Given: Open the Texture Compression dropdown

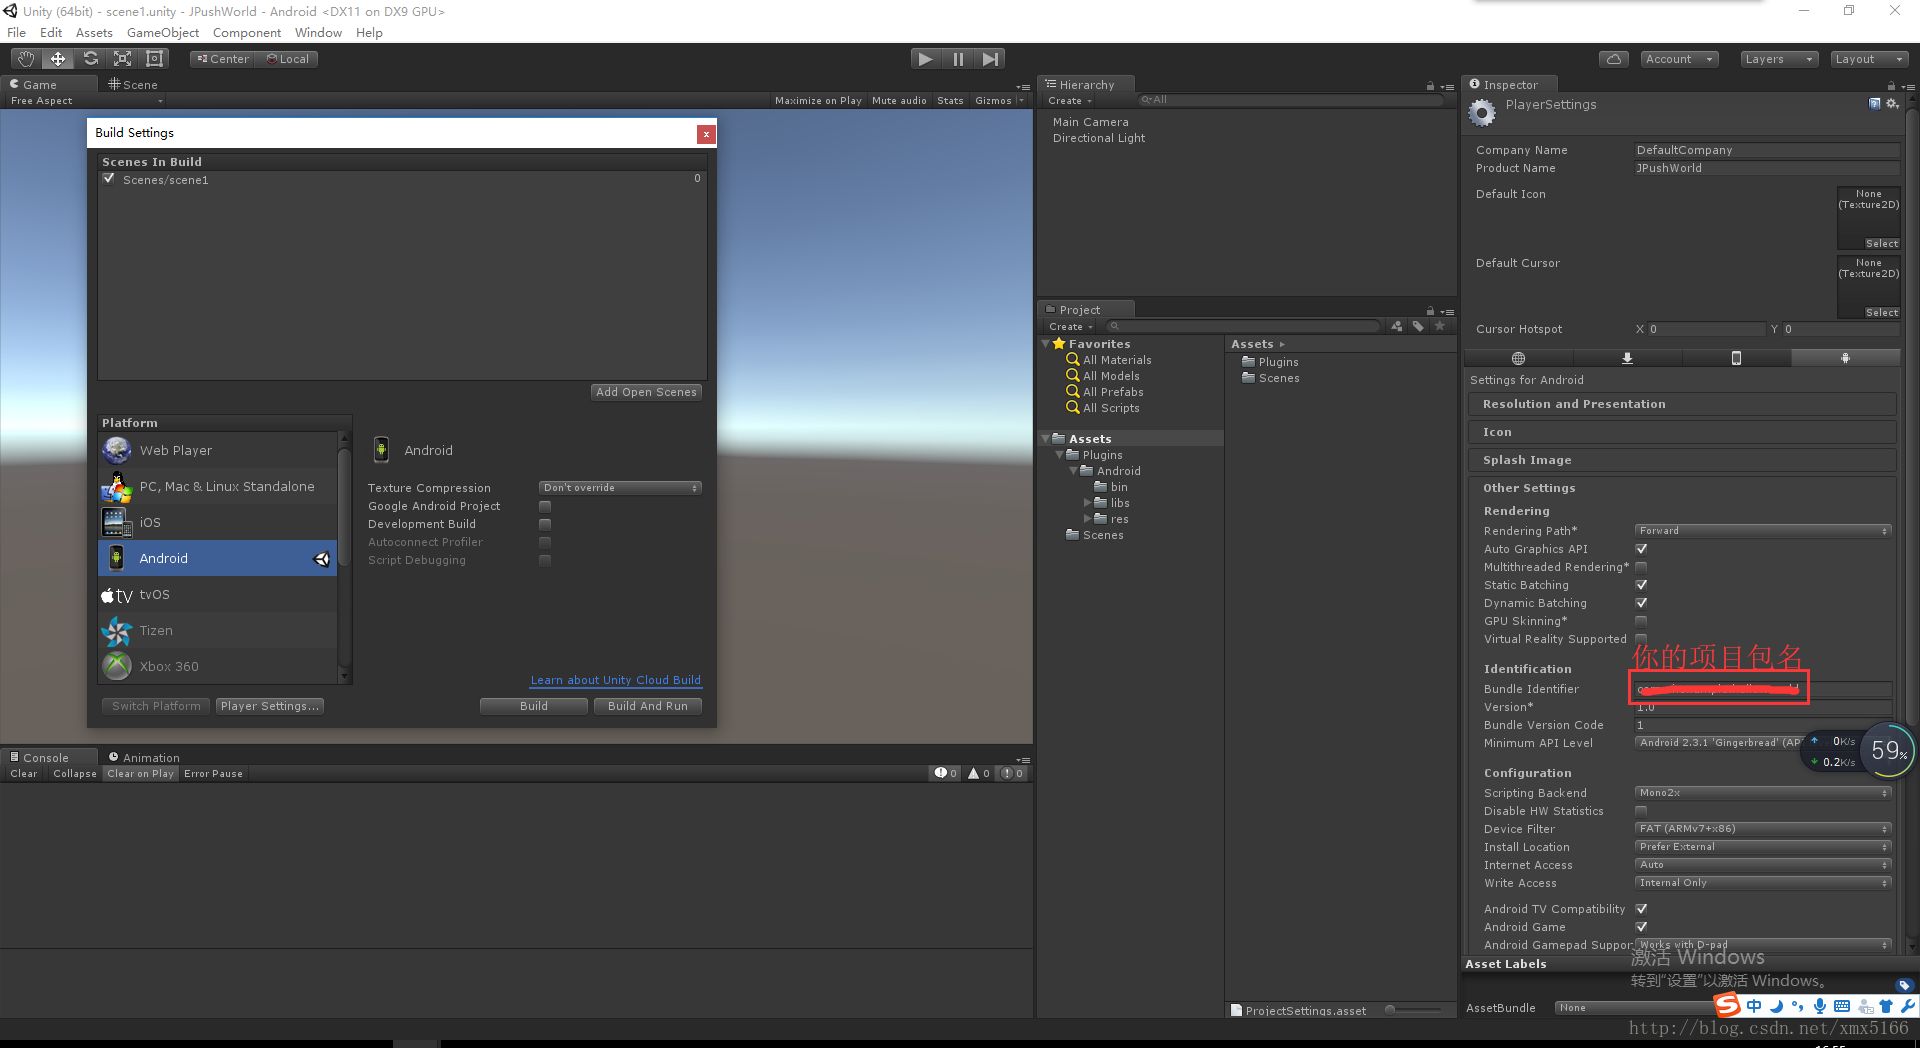Looking at the screenshot, I should point(620,488).
